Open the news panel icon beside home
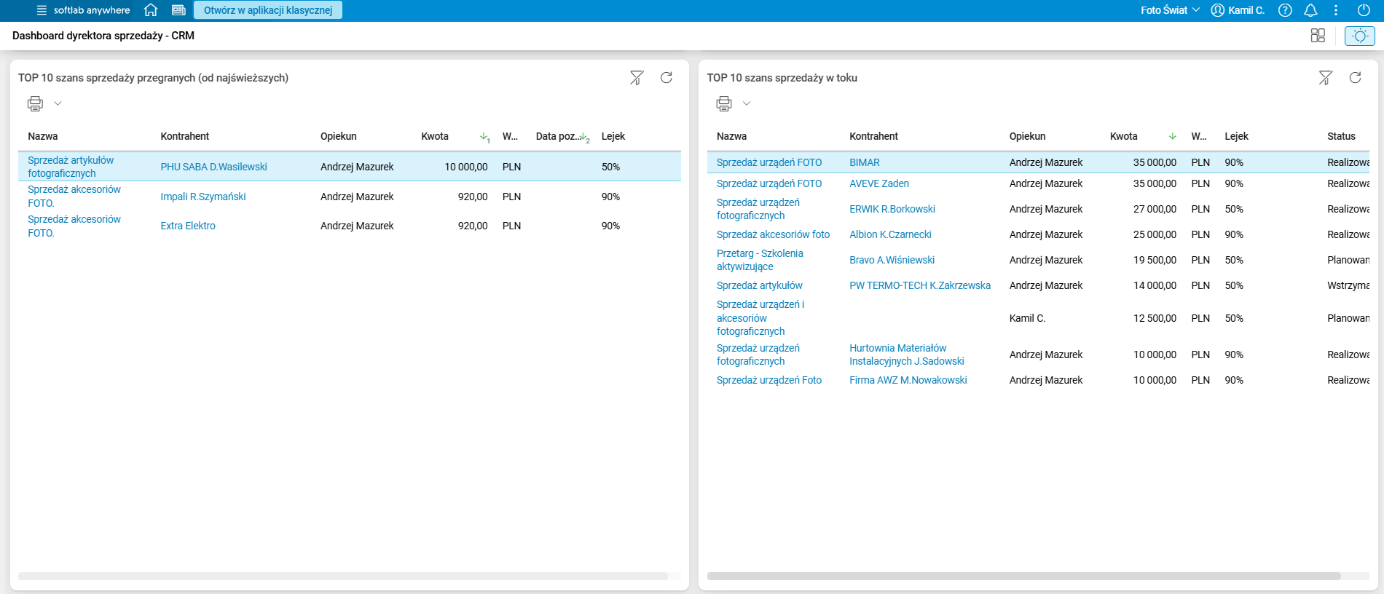 tap(179, 10)
